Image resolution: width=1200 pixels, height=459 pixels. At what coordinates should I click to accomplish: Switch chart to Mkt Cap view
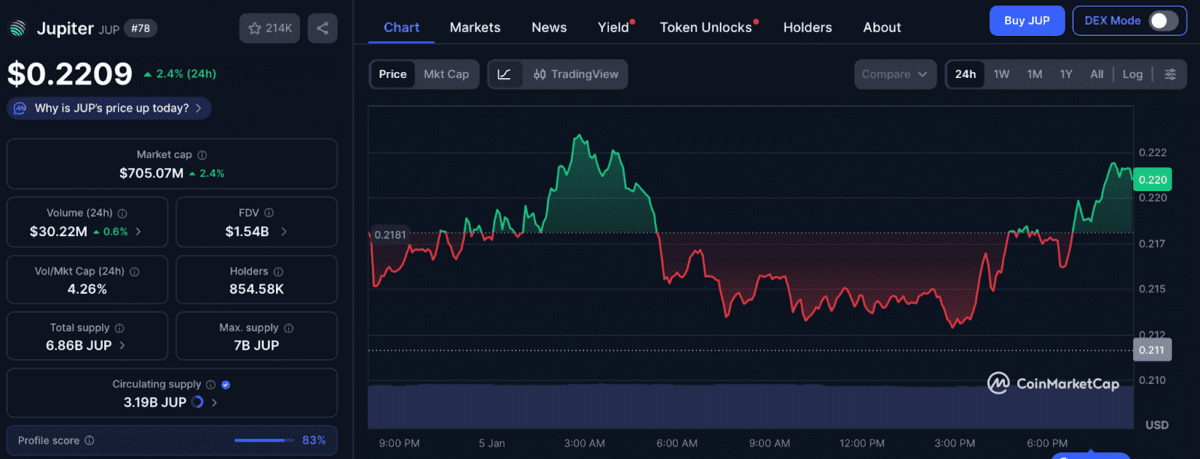click(446, 74)
